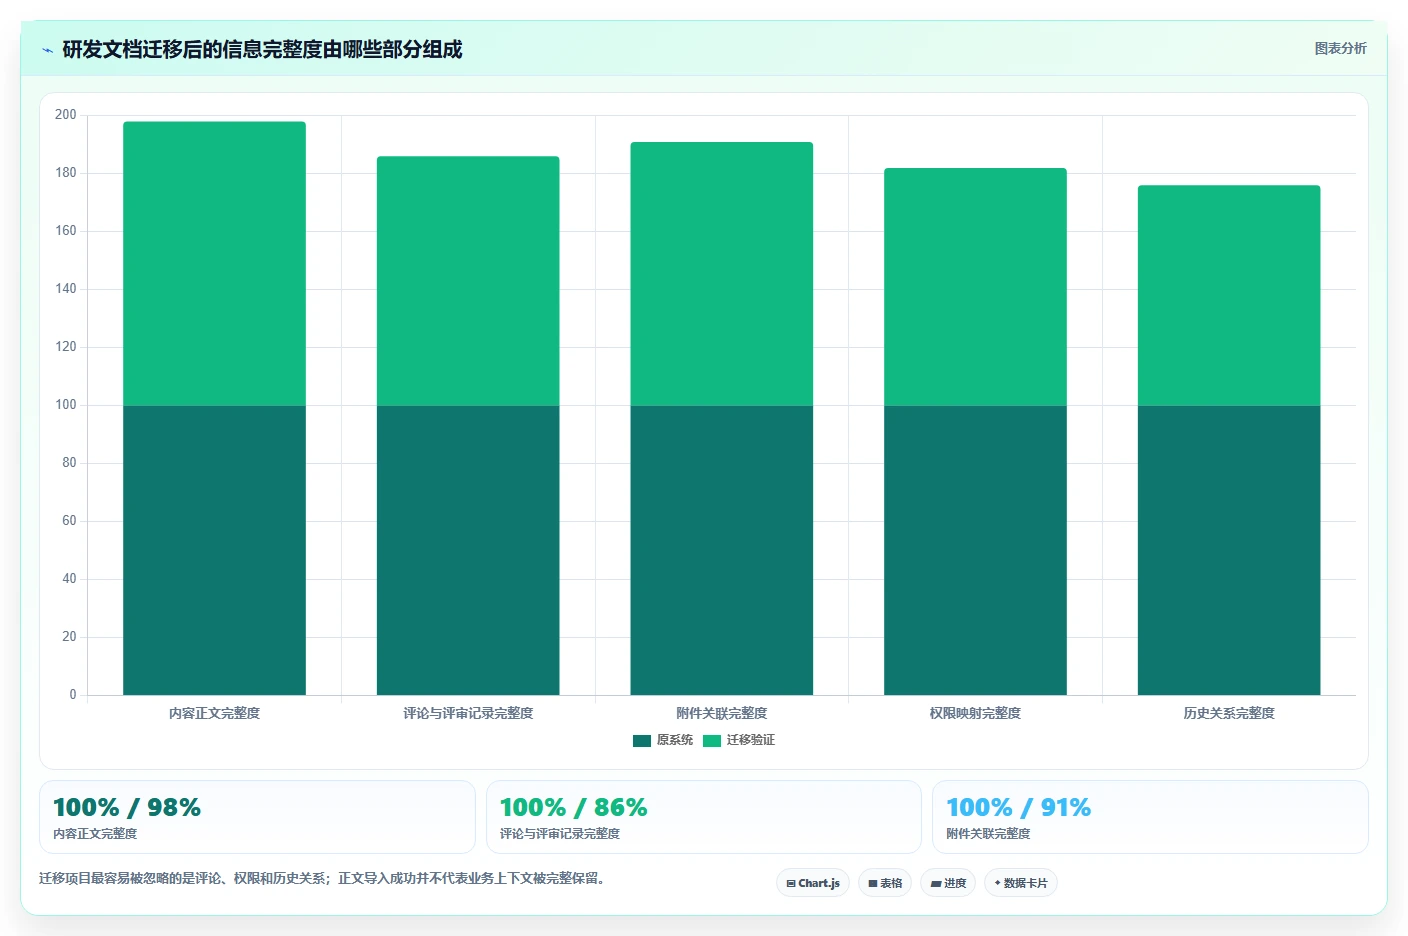
Task: Click the 表格 chip
Action: click(885, 883)
